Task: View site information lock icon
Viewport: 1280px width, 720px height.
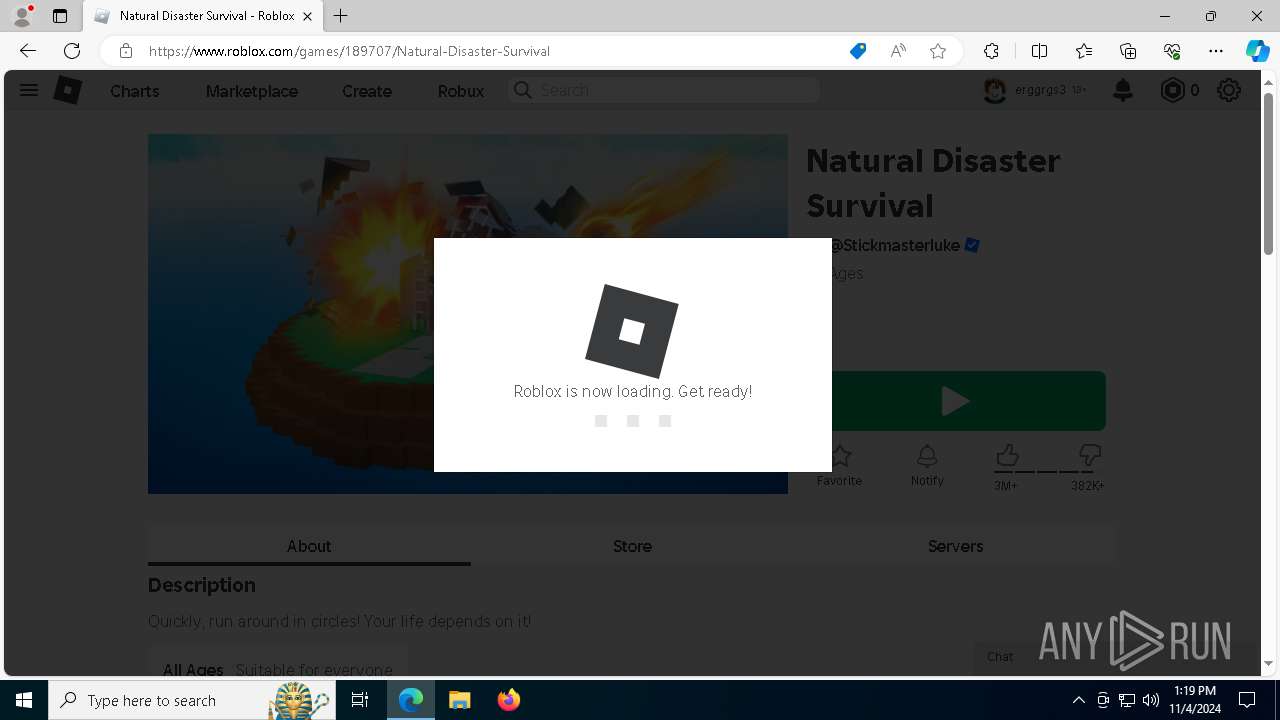Action: point(125,51)
